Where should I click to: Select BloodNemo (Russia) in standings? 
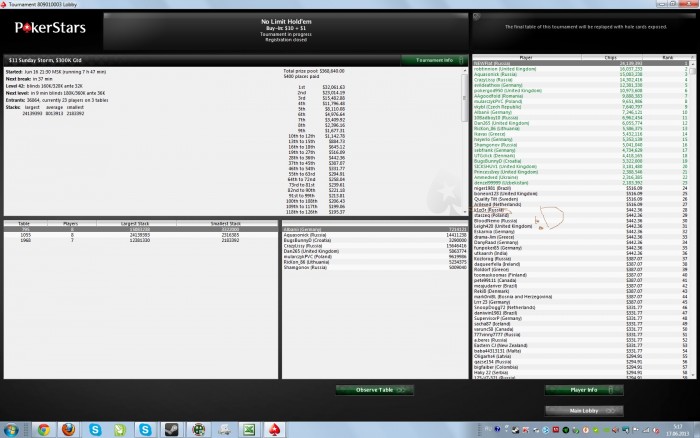pyautogui.click(x=581, y=221)
